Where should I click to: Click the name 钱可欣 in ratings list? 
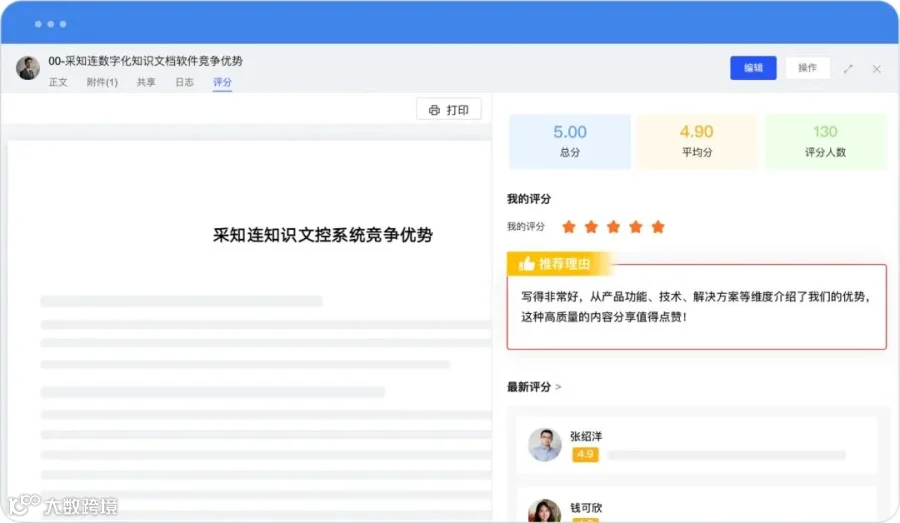pos(586,508)
